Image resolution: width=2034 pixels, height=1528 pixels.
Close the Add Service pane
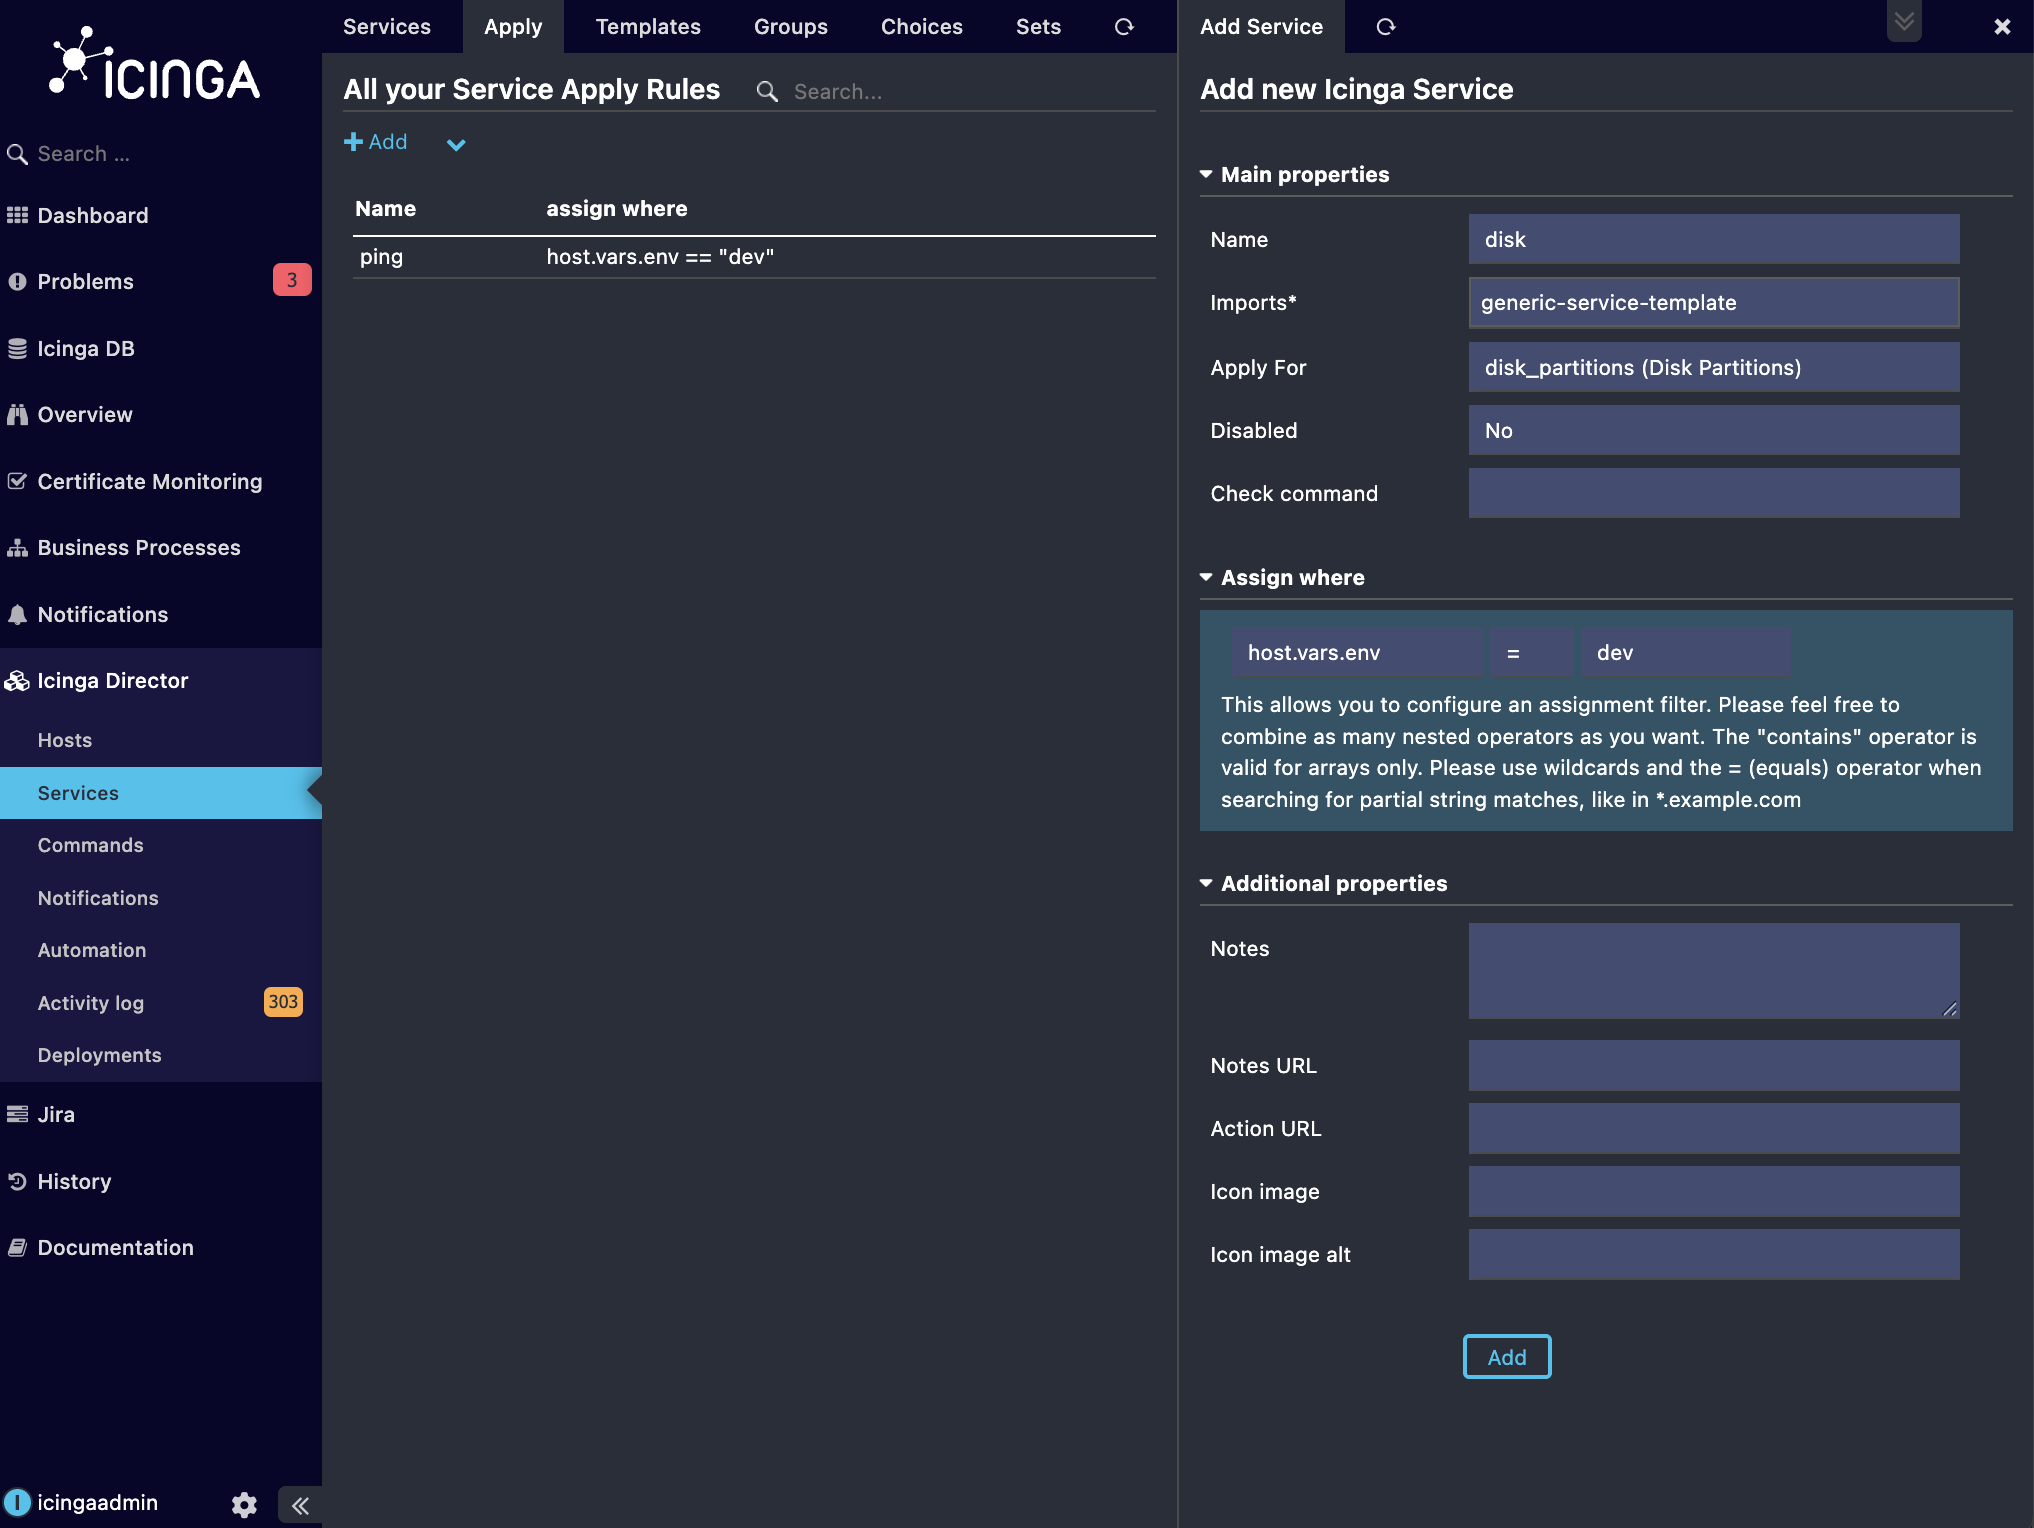coord(2002,27)
